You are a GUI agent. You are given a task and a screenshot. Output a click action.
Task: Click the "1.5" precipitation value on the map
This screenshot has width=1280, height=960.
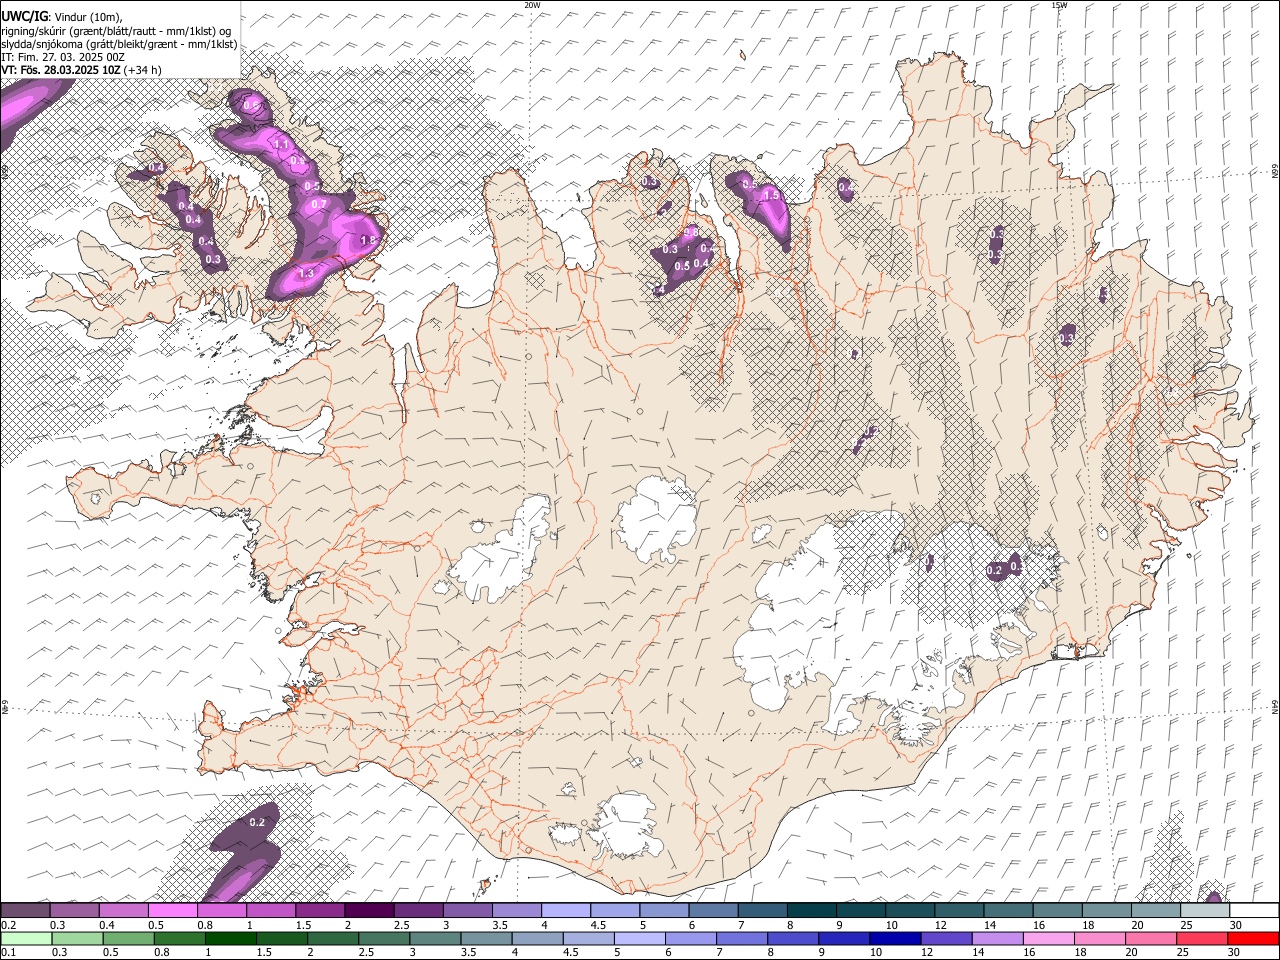pyautogui.click(x=770, y=196)
